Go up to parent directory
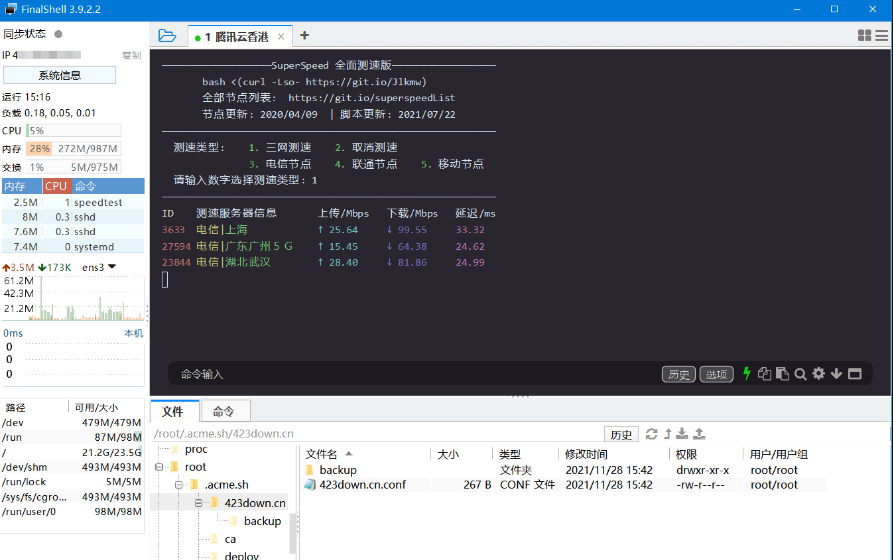The width and height of the screenshot is (893, 560). (668, 434)
